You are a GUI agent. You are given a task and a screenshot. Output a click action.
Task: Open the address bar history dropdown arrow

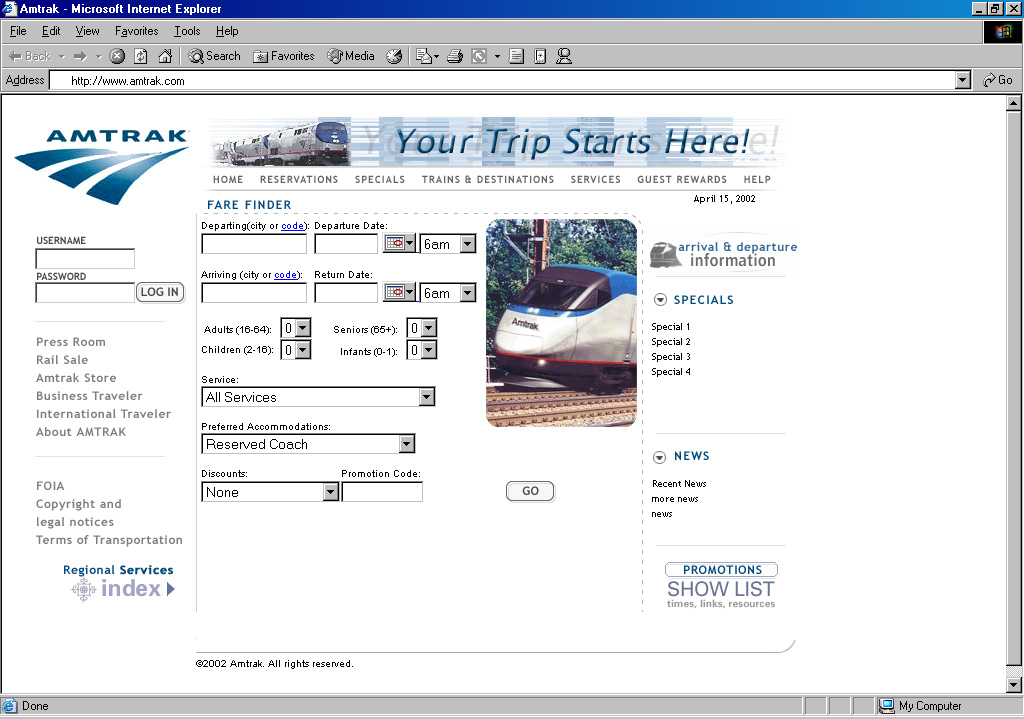(x=962, y=80)
